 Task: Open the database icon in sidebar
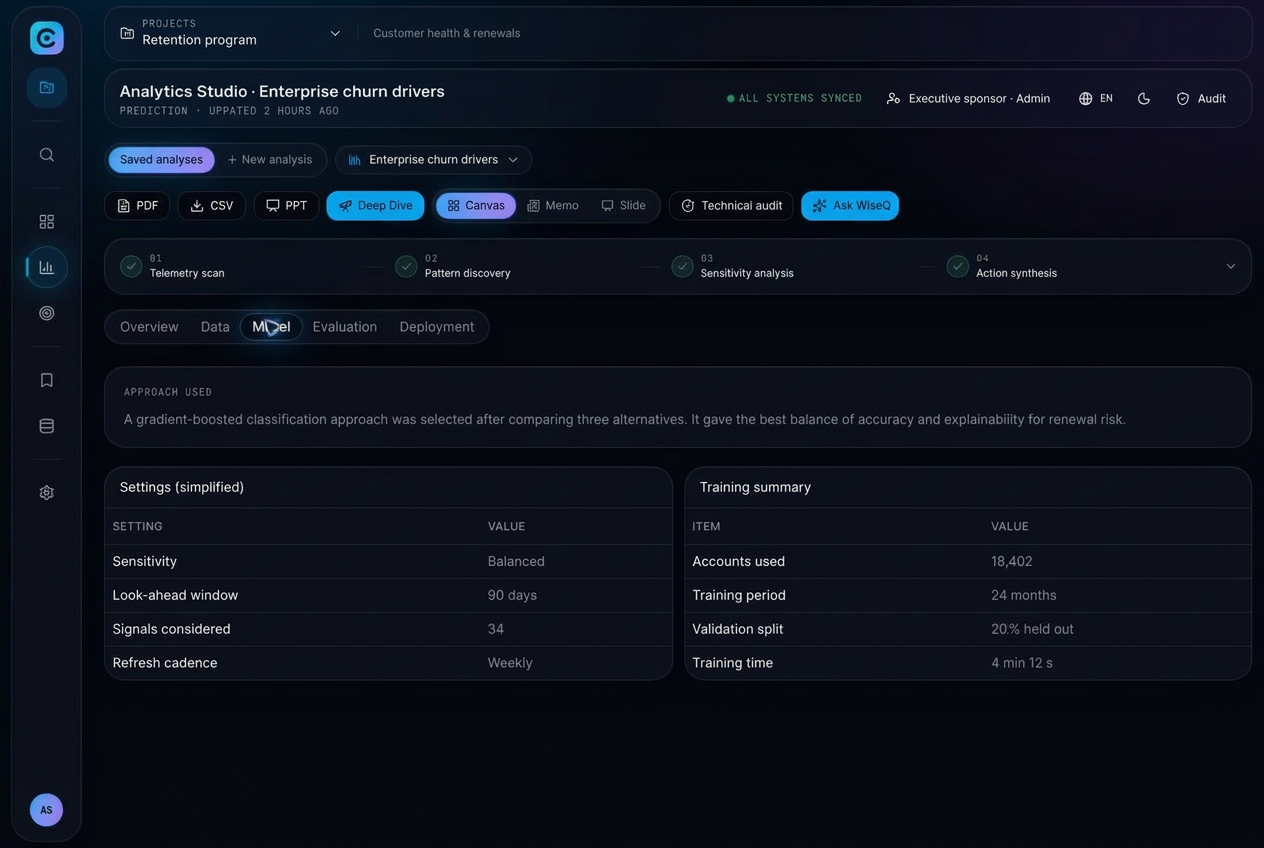46,426
